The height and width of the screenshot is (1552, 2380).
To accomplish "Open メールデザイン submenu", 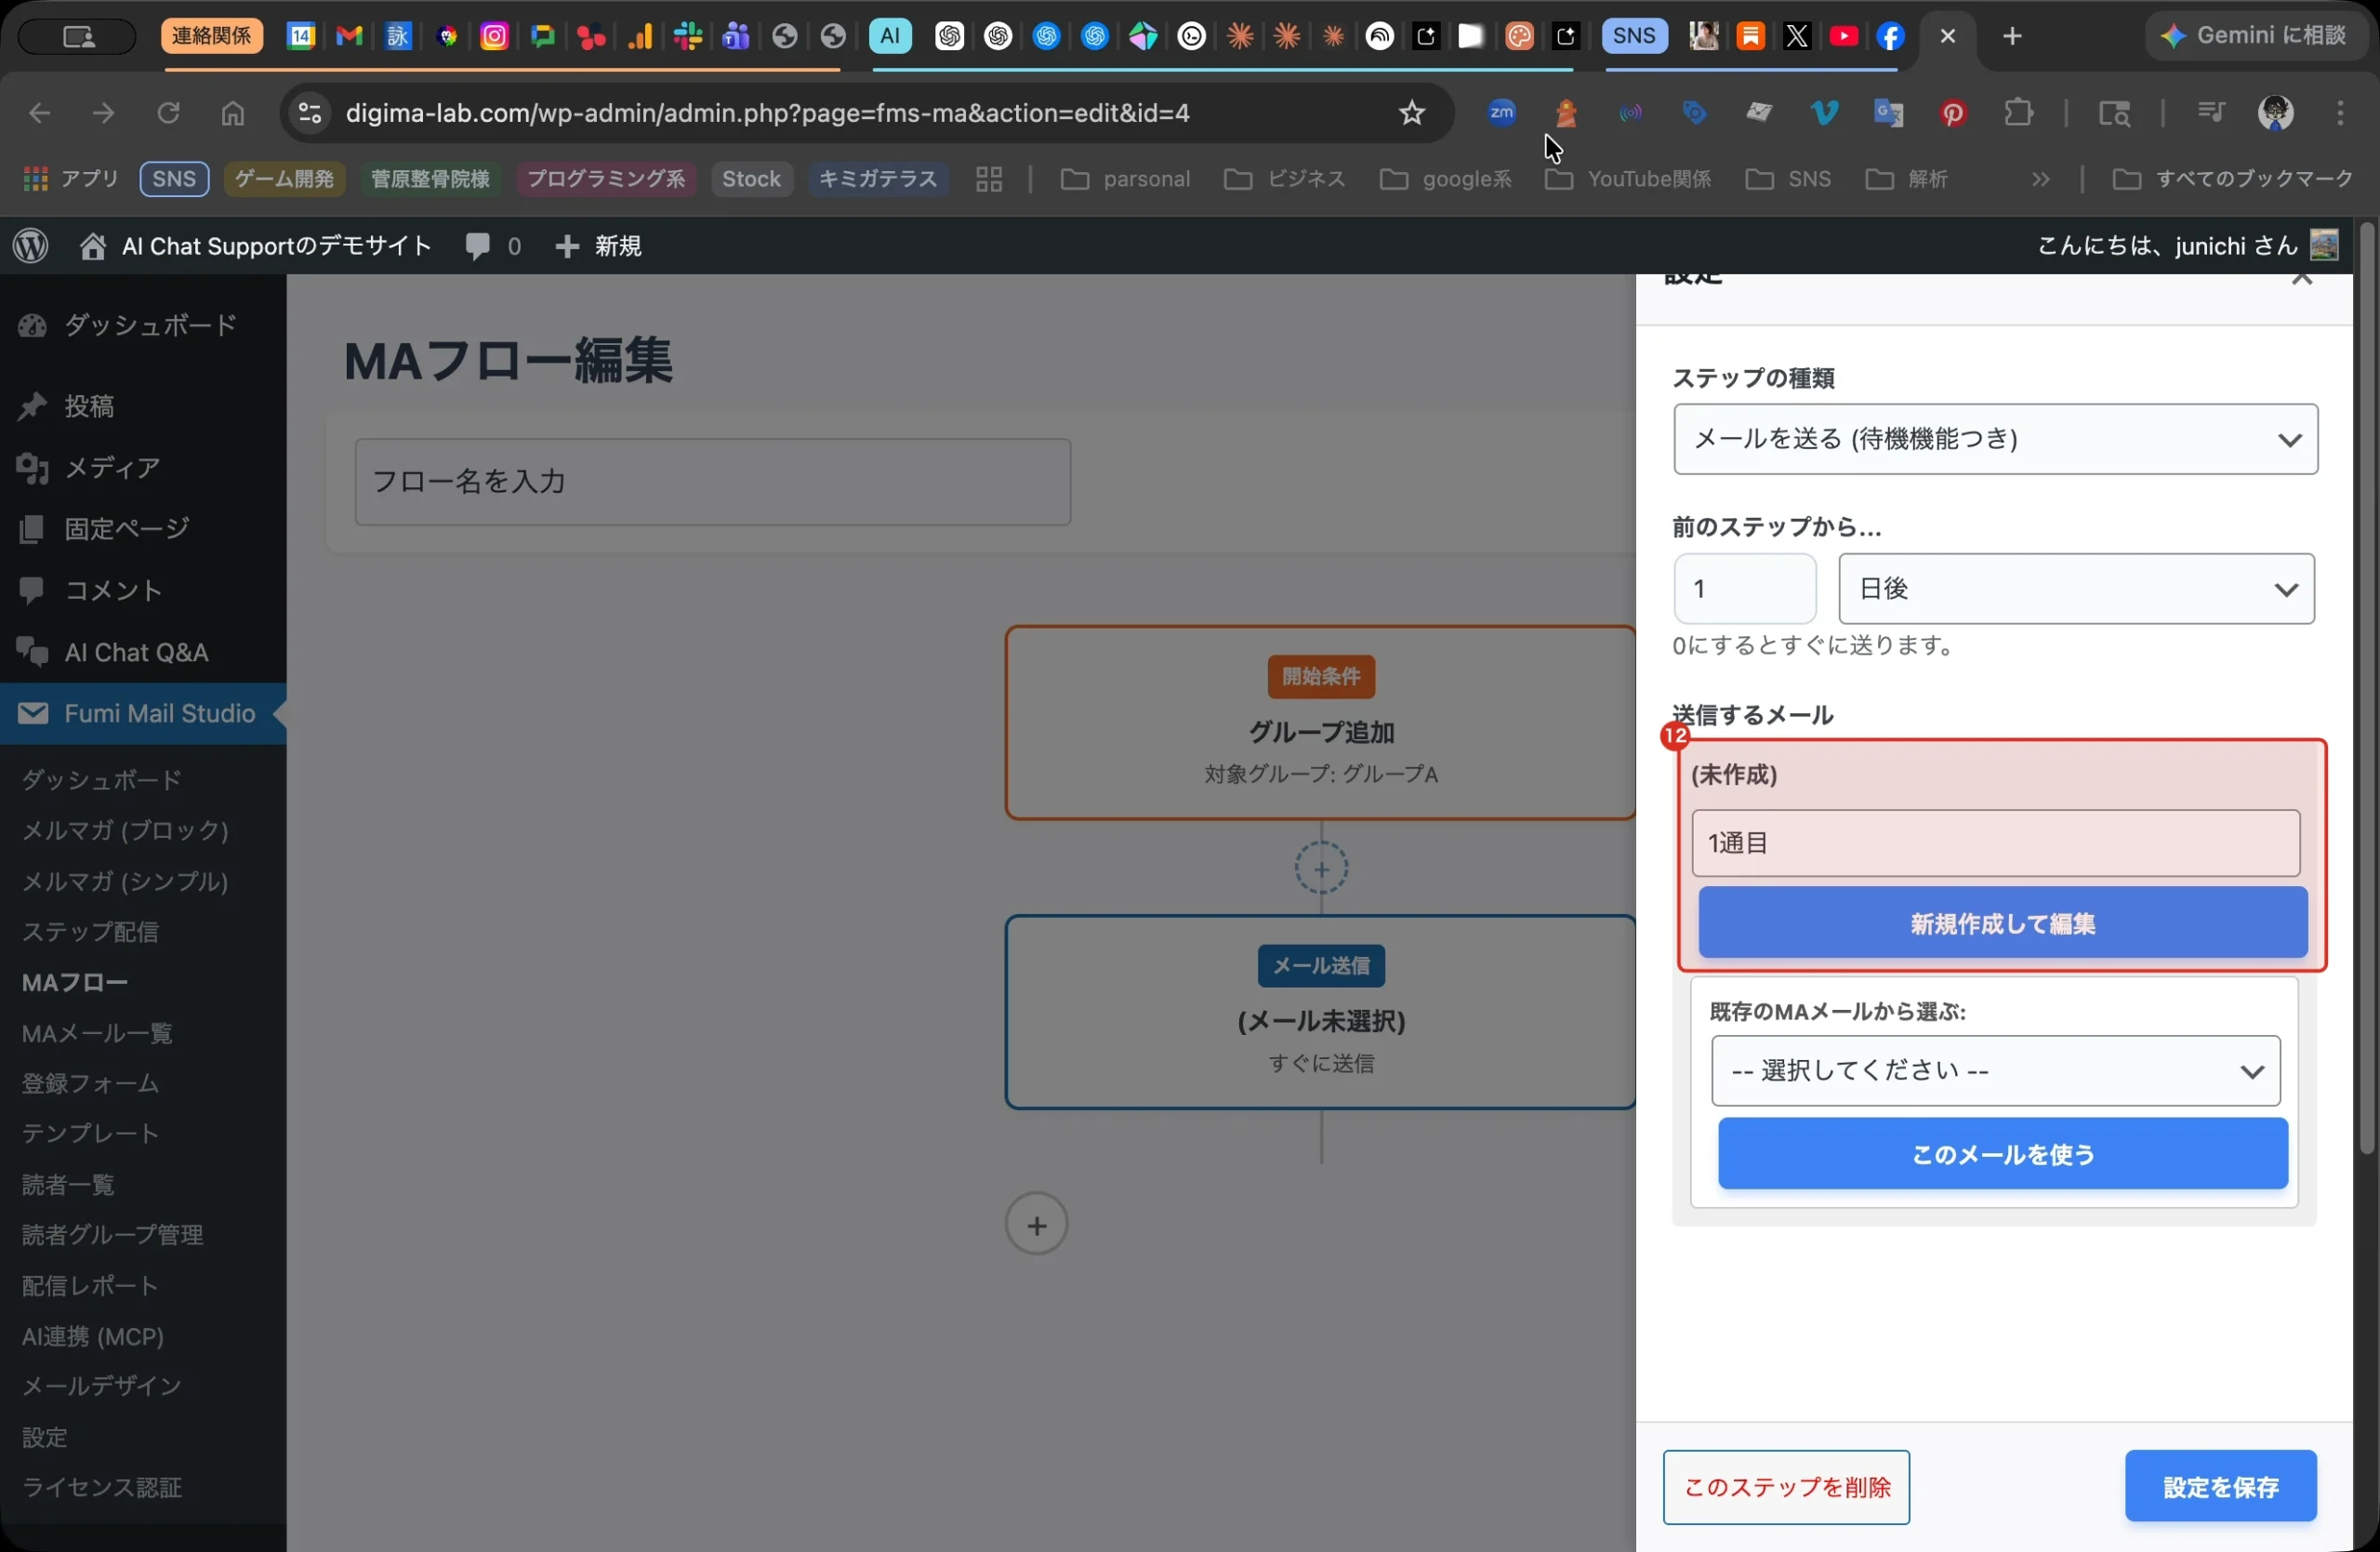I will click(x=101, y=1386).
